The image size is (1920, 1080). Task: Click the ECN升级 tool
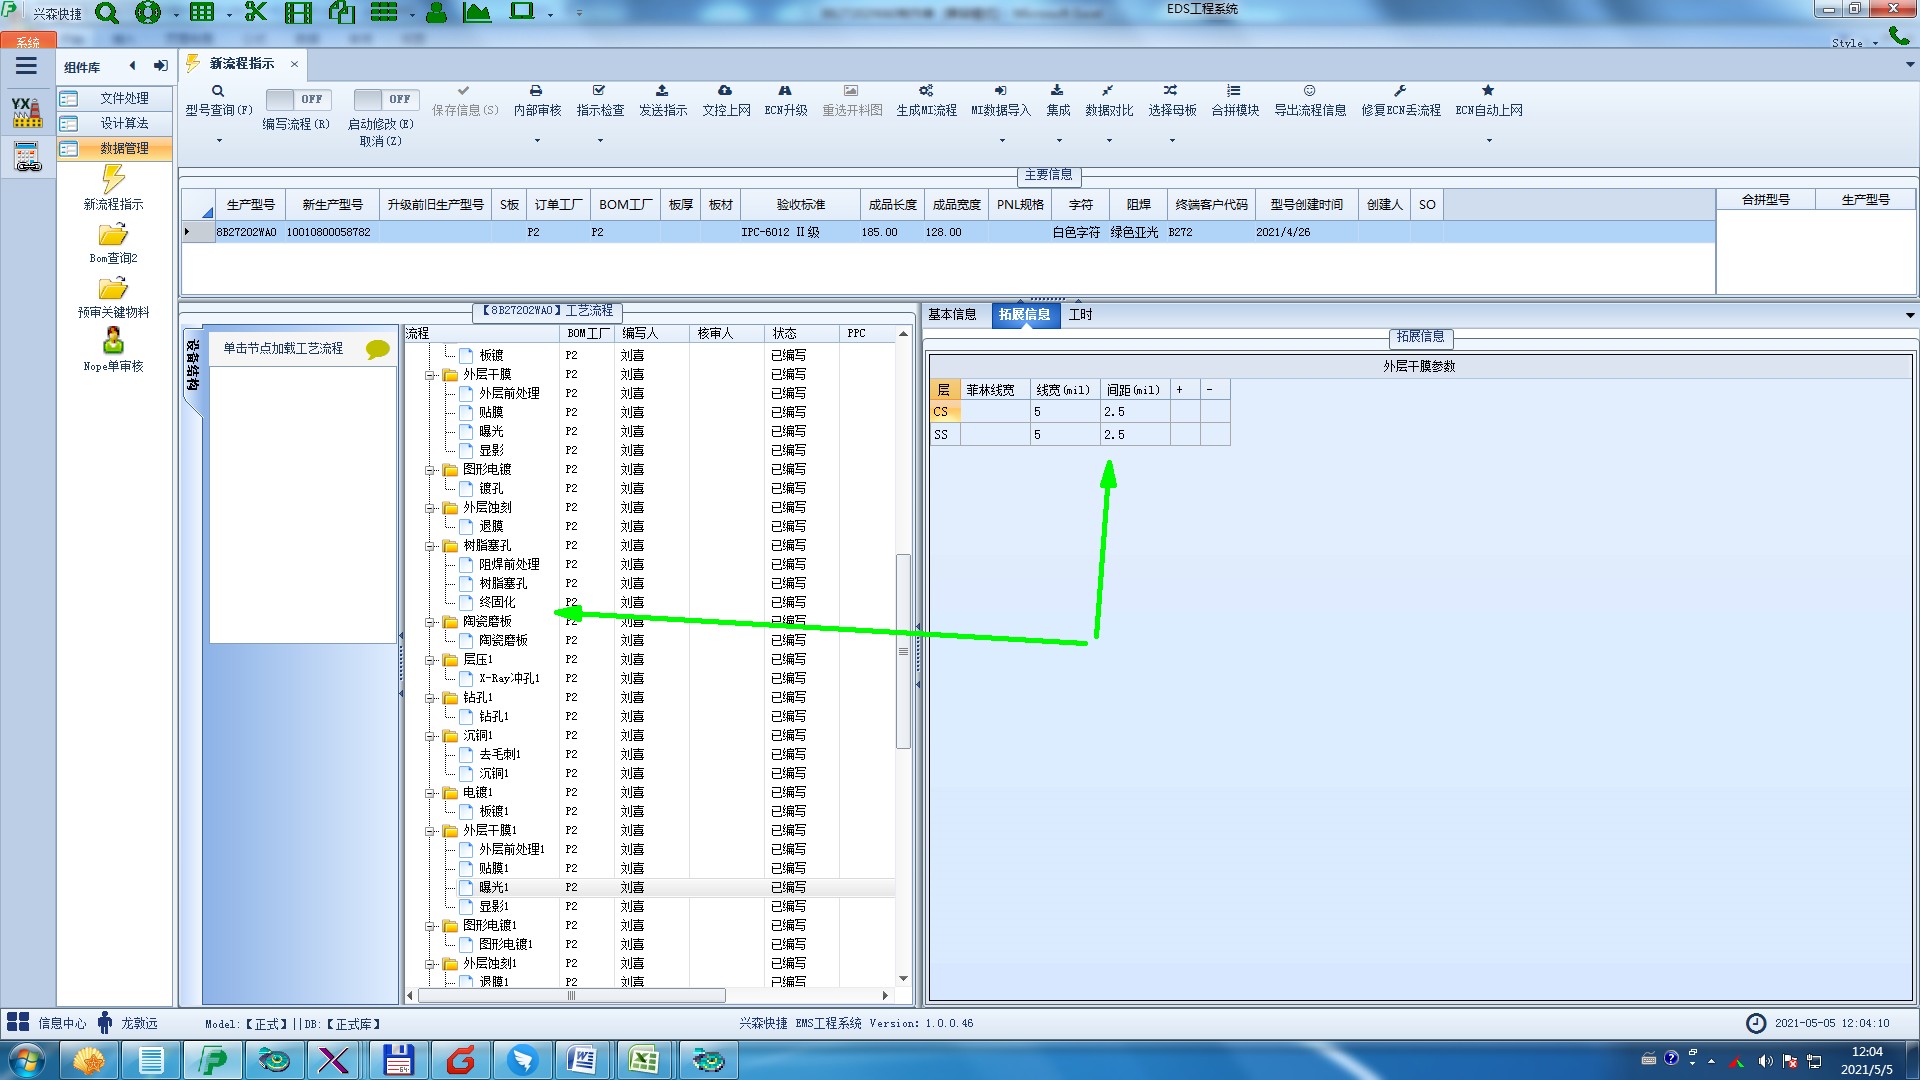[786, 100]
